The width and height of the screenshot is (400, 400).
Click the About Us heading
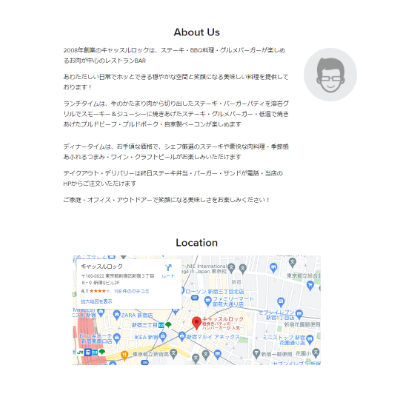click(197, 32)
